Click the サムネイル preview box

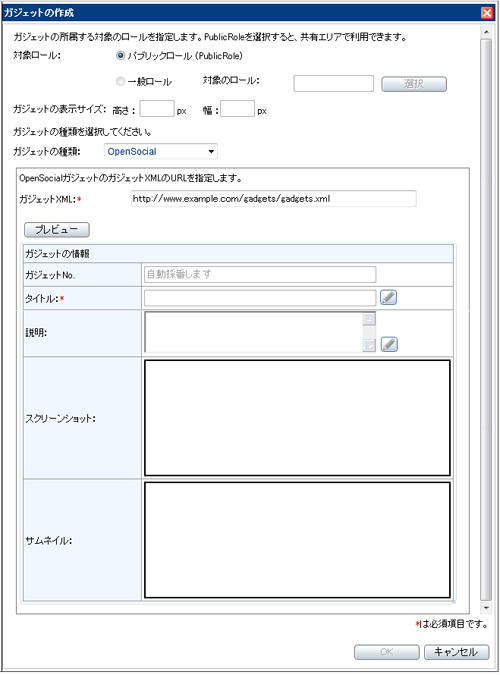[x=297, y=540]
